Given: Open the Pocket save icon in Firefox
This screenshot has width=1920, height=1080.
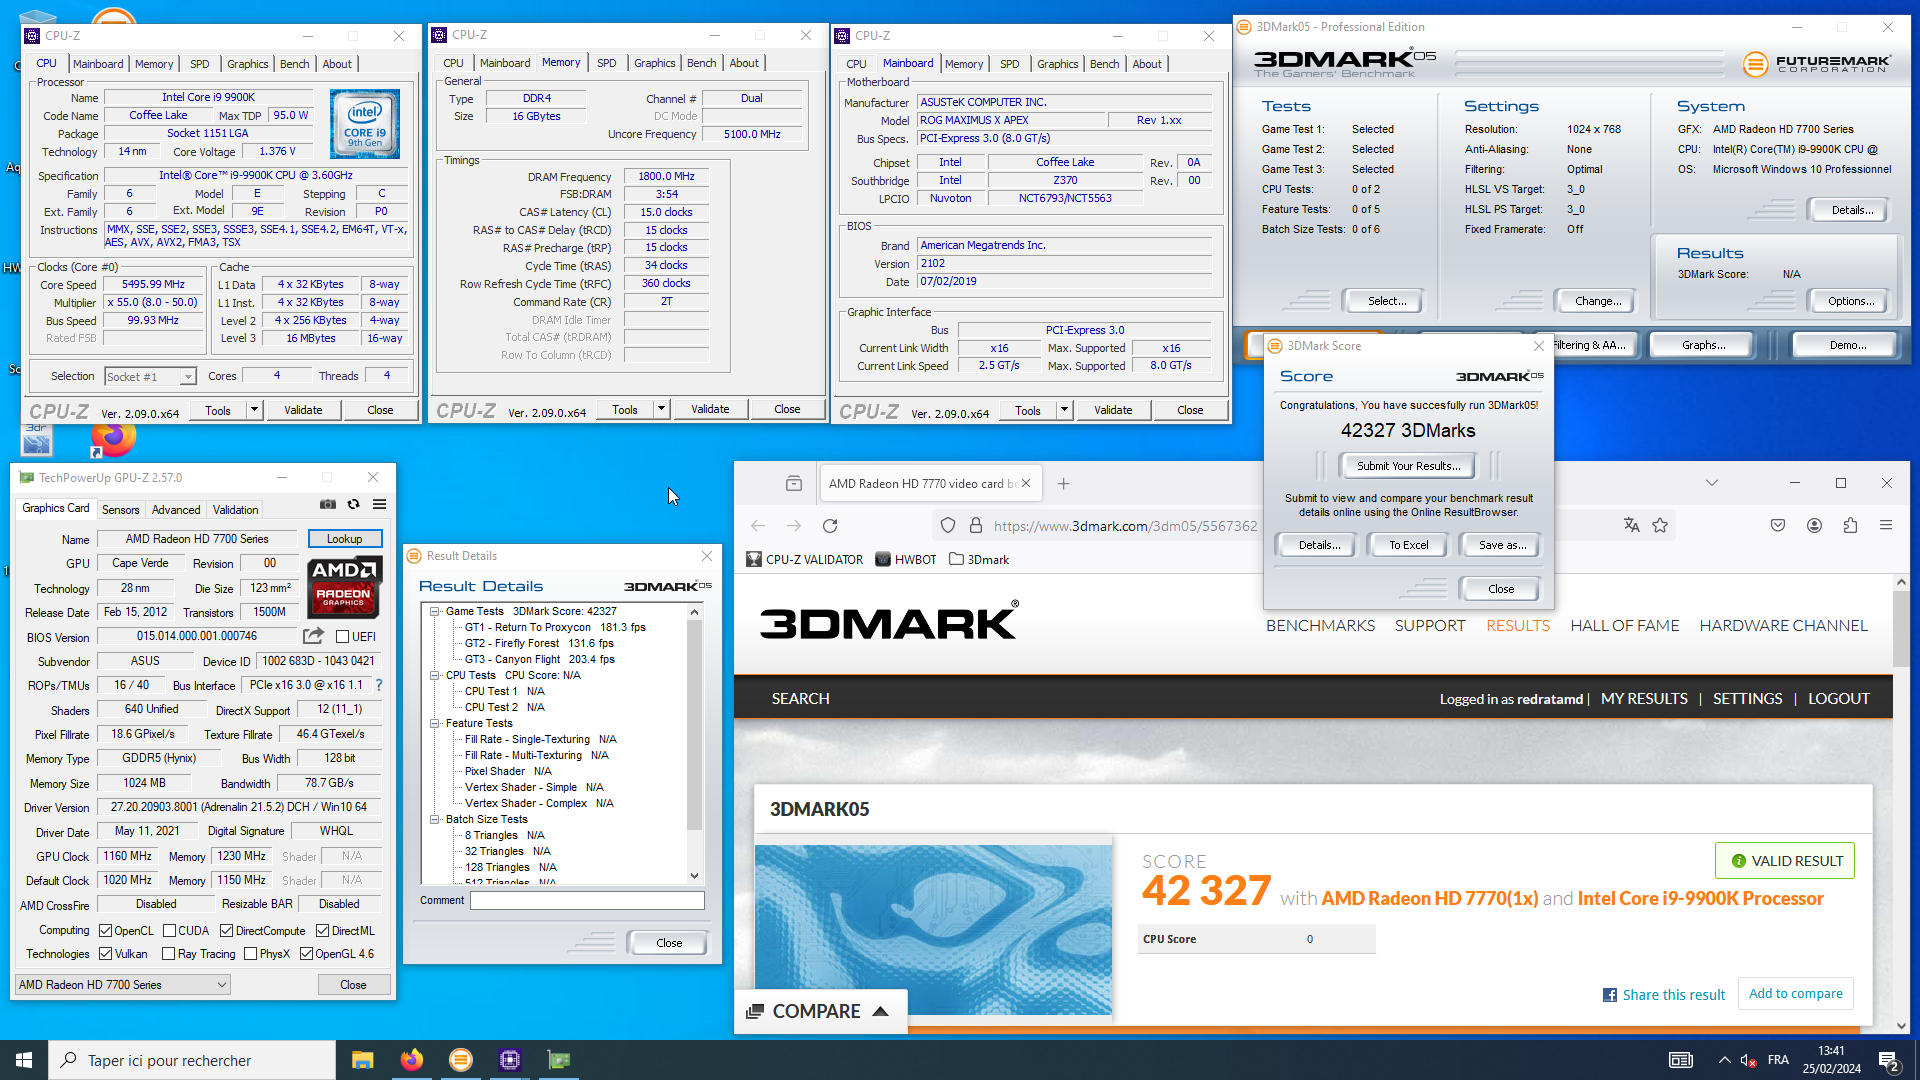Looking at the screenshot, I should (1778, 525).
